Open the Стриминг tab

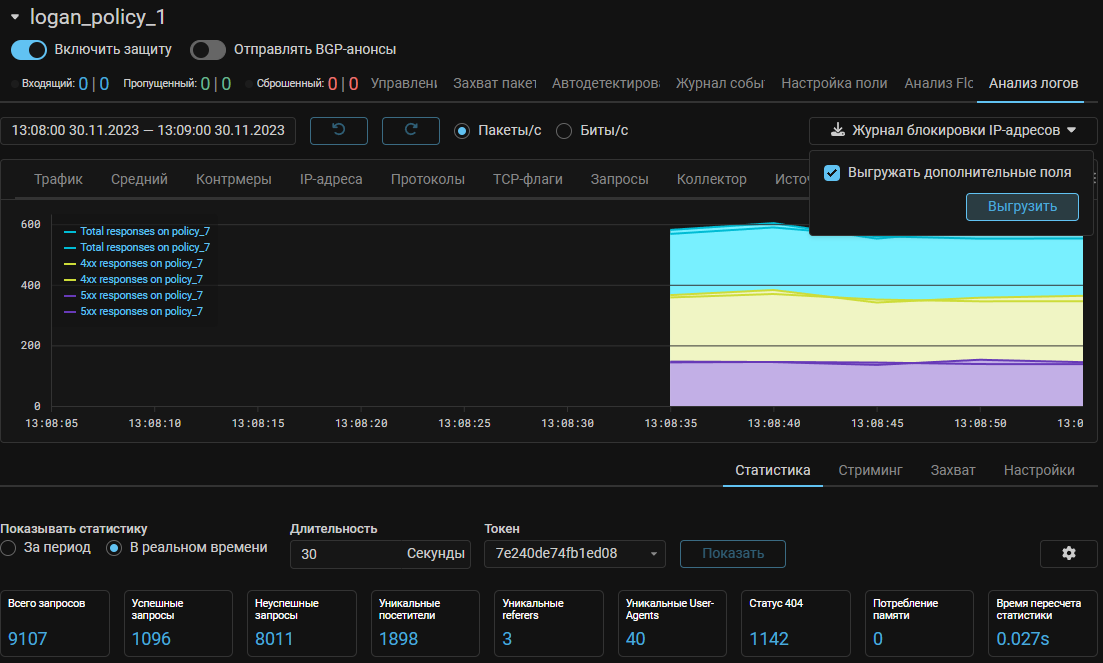tap(870, 470)
